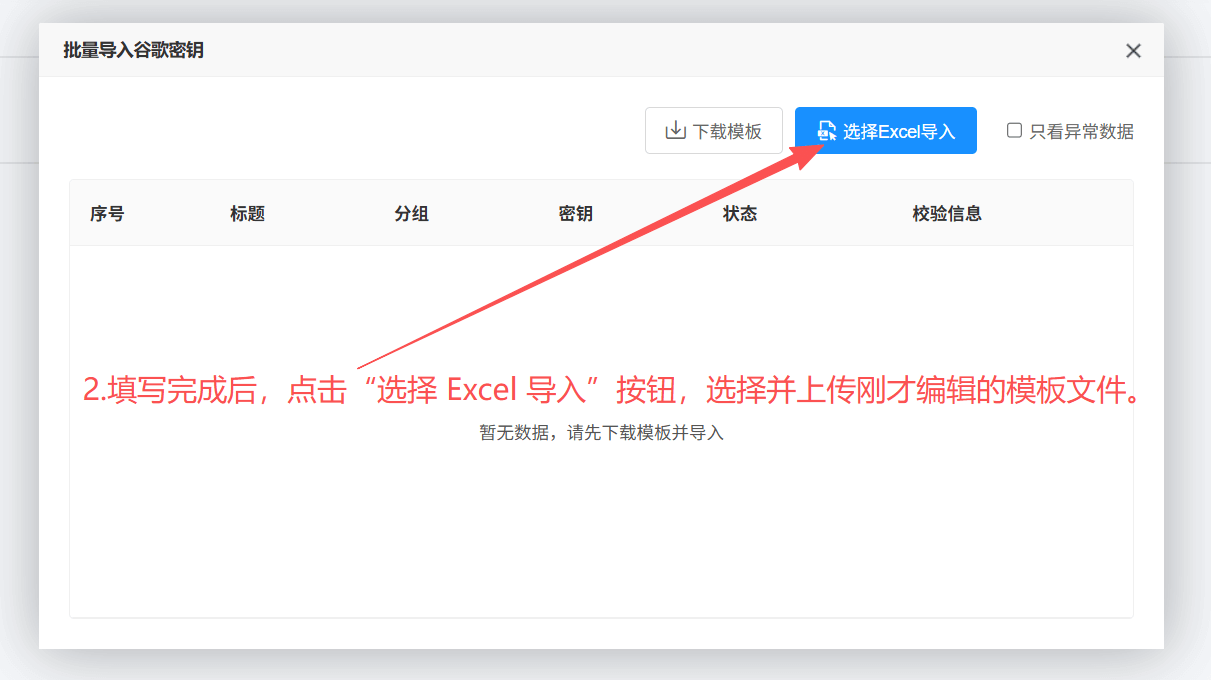Click the 暂无数据 empty state text
This screenshot has width=1211, height=680.
[x=601, y=433]
